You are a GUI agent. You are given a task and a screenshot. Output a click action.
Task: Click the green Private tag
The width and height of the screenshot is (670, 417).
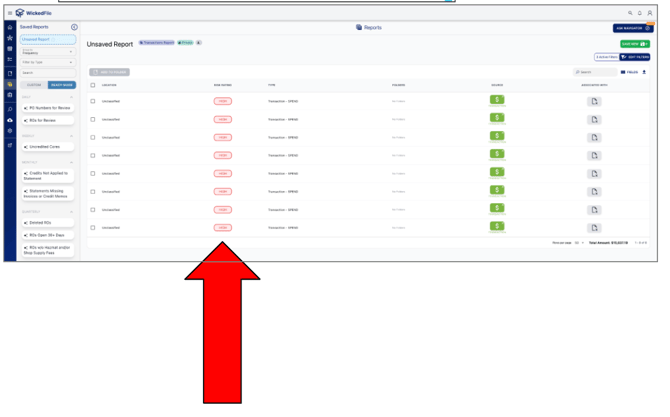(x=185, y=43)
